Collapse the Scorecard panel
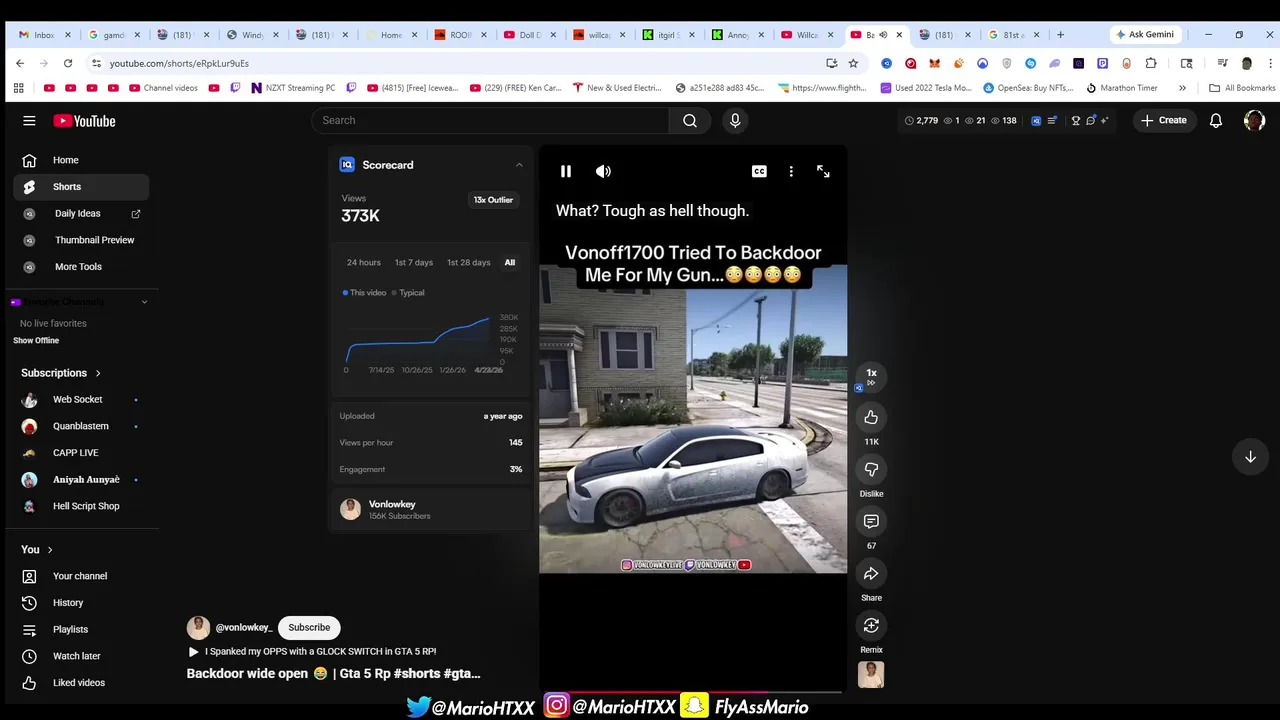Image resolution: width=1280 pixels, height=720 pixels. 519,165
